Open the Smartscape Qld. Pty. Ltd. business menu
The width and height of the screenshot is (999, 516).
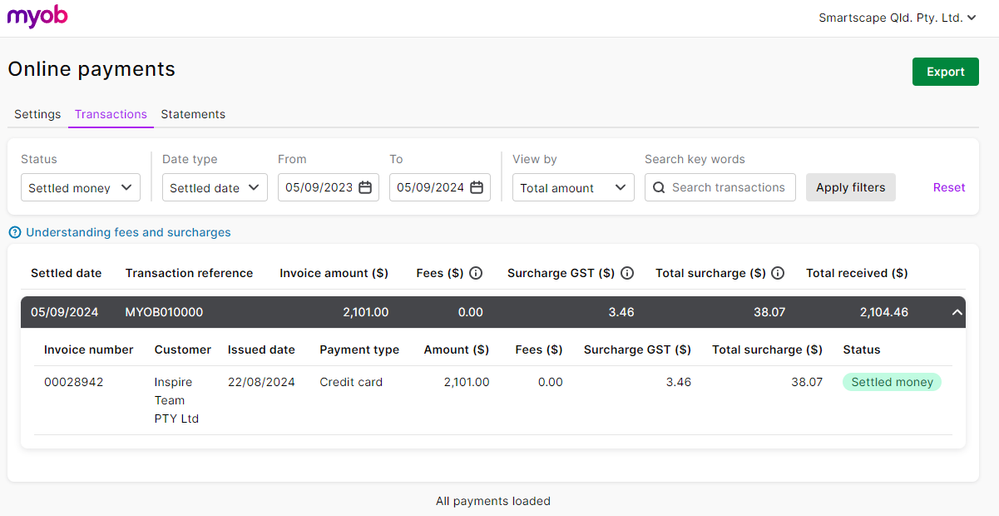coord(897,17)
